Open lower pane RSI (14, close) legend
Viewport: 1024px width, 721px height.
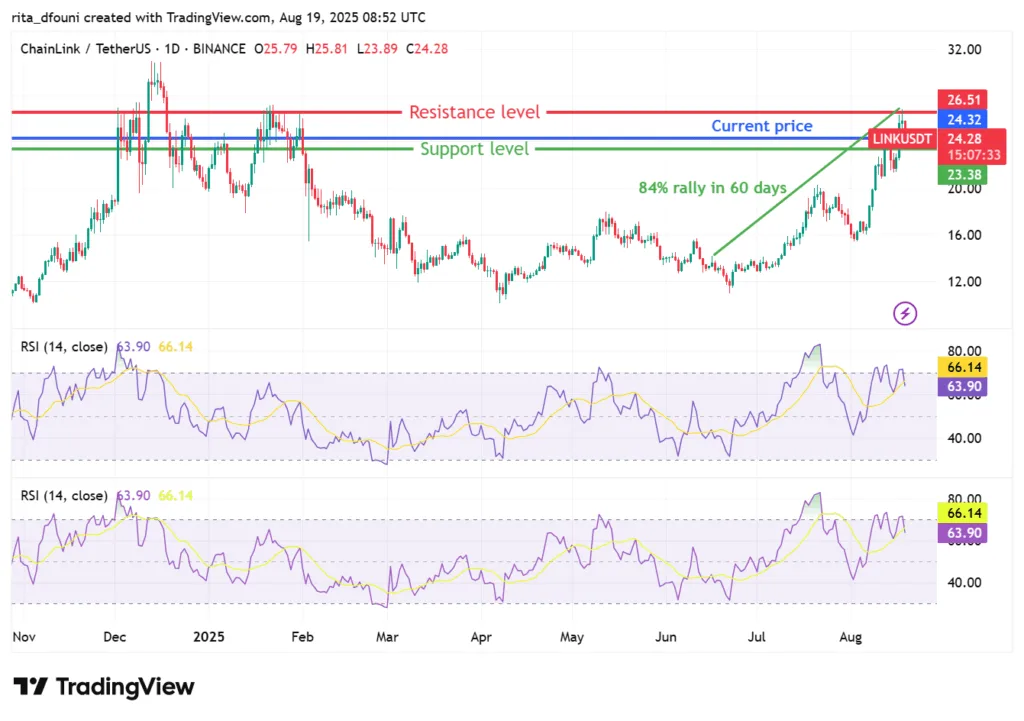64,495
